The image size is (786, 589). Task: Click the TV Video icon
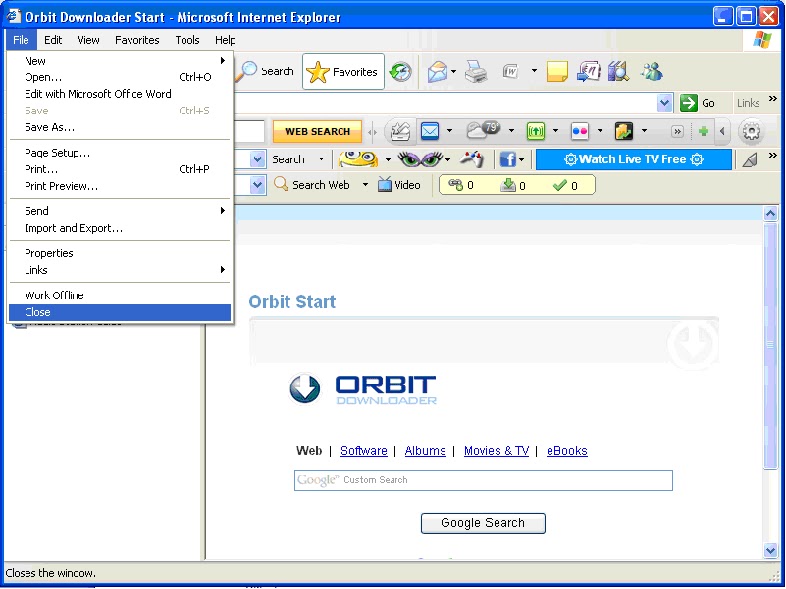(399, 185)
